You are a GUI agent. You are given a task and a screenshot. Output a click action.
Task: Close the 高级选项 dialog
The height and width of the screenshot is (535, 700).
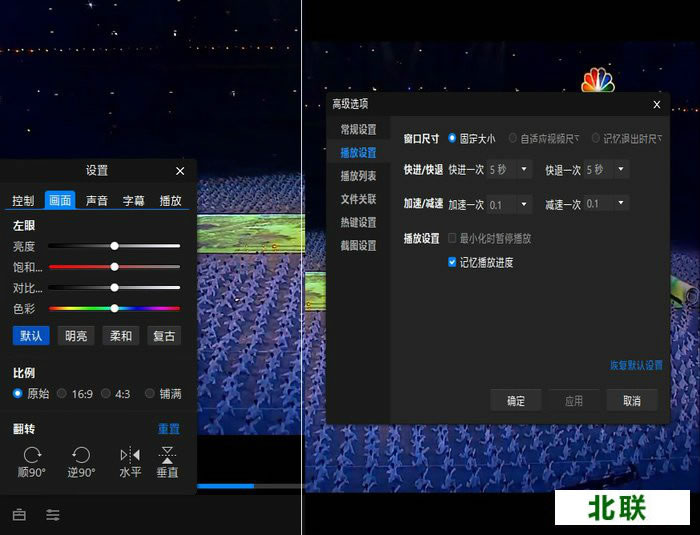coord(656,104)
